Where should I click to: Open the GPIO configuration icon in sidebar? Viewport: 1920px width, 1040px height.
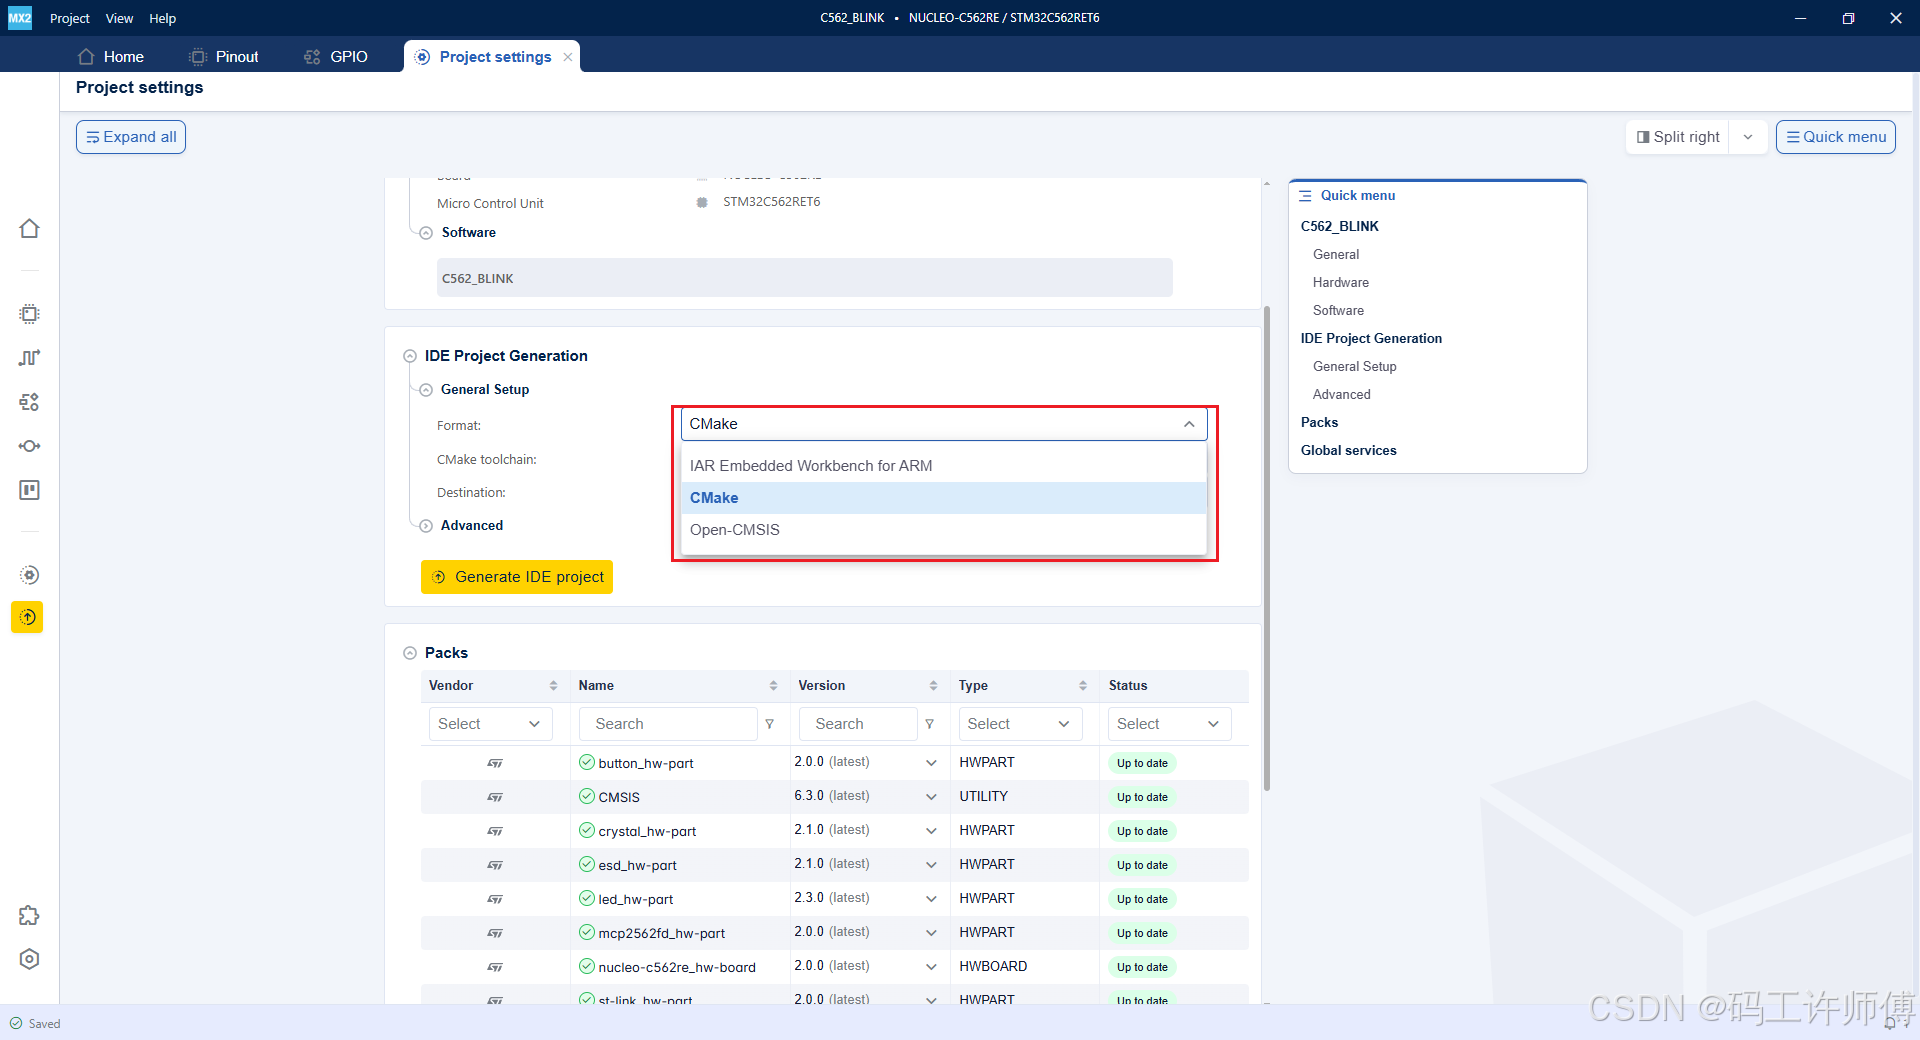(29, 402)
